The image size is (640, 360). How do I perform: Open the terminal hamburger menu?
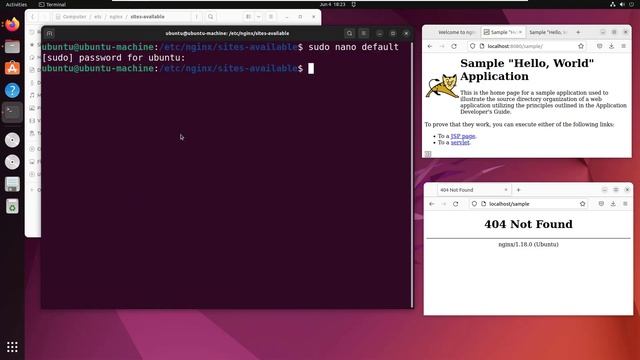tap(364, 33)
